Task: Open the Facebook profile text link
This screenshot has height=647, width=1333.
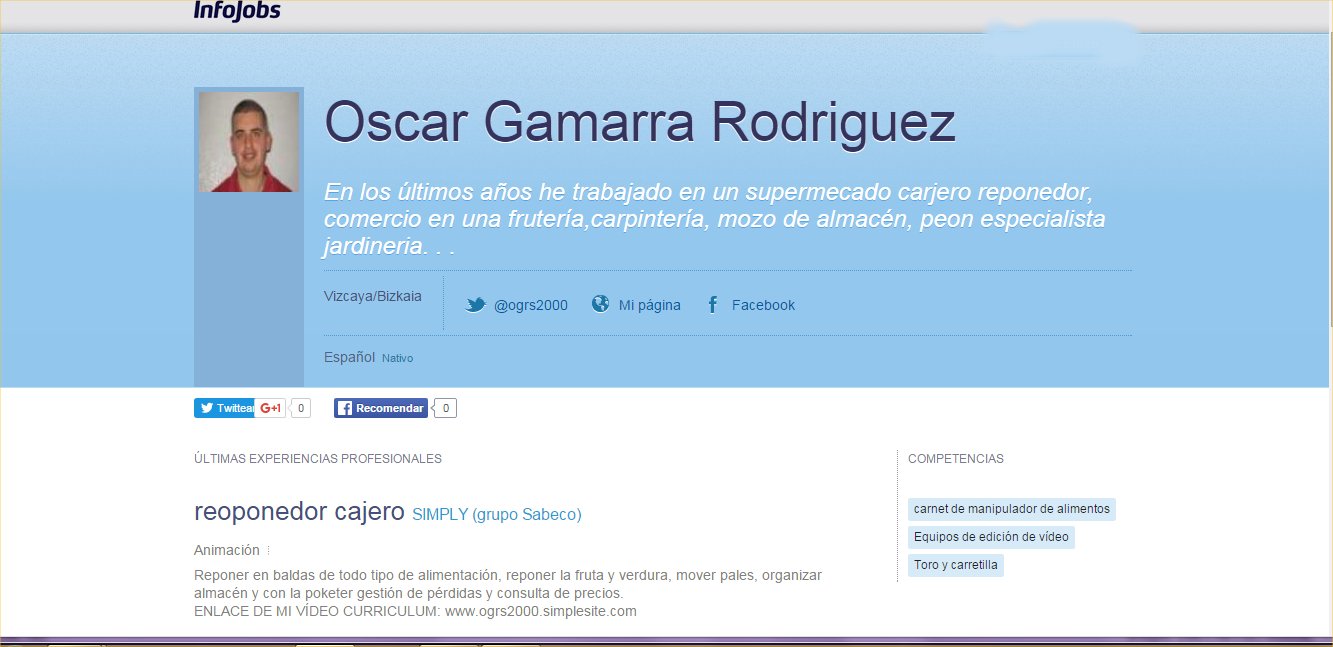Action: click(763, 305)
